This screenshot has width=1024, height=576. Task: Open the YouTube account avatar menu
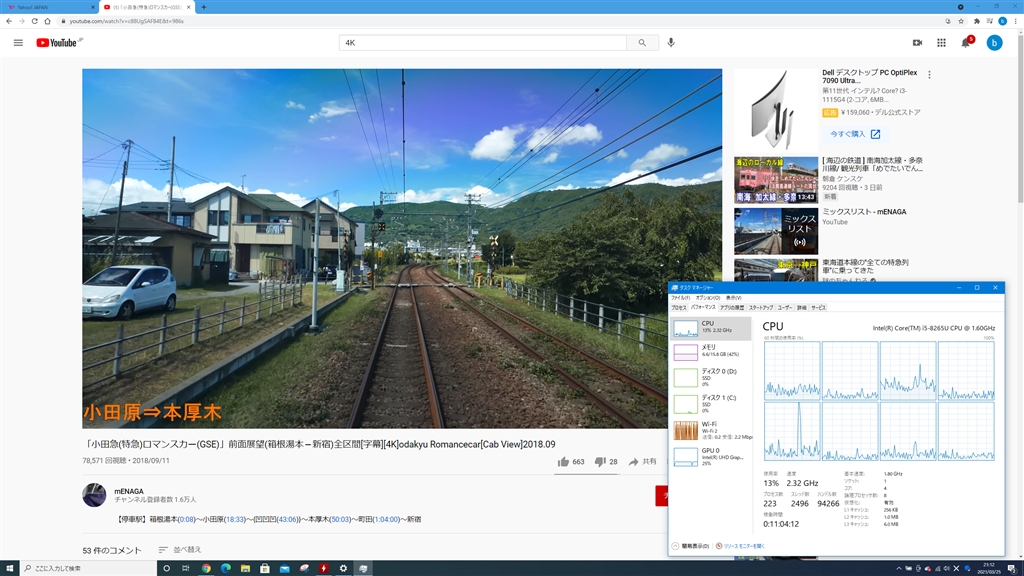[x=994, y=42]
